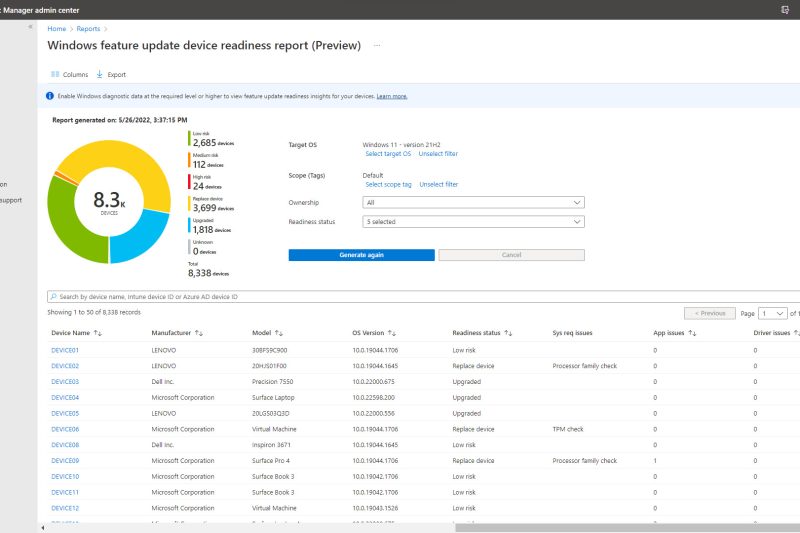Sort by Readiness status using the sort arrows
The image size is (800, 533).
508,333
